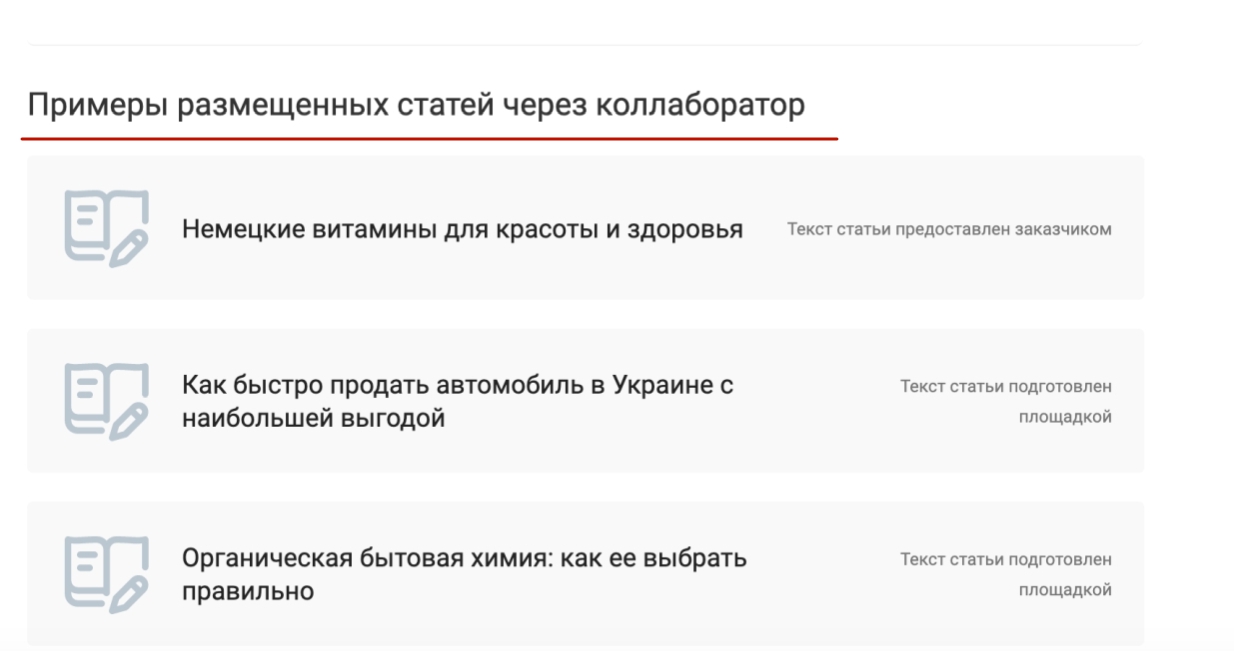Click the thin divider line above the heading
The image size is (1234, 651).
pyautogui.click(x=585, y=44)
